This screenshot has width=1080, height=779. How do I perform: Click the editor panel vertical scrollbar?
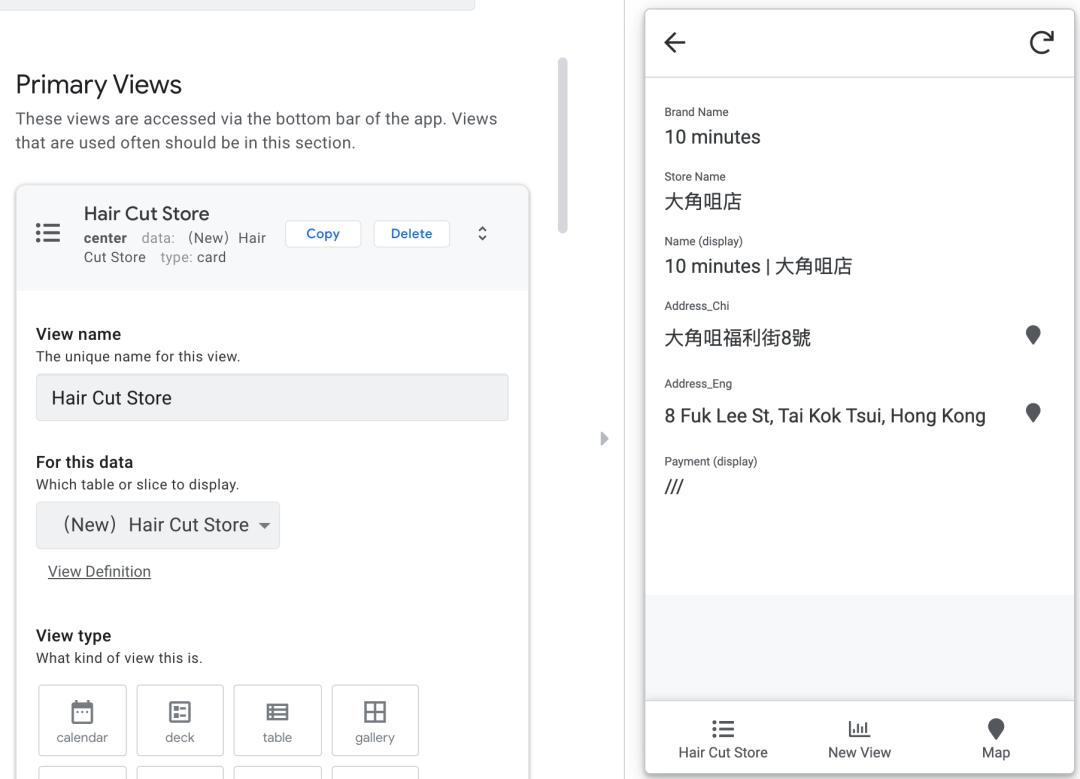click(x=562, y=146)
